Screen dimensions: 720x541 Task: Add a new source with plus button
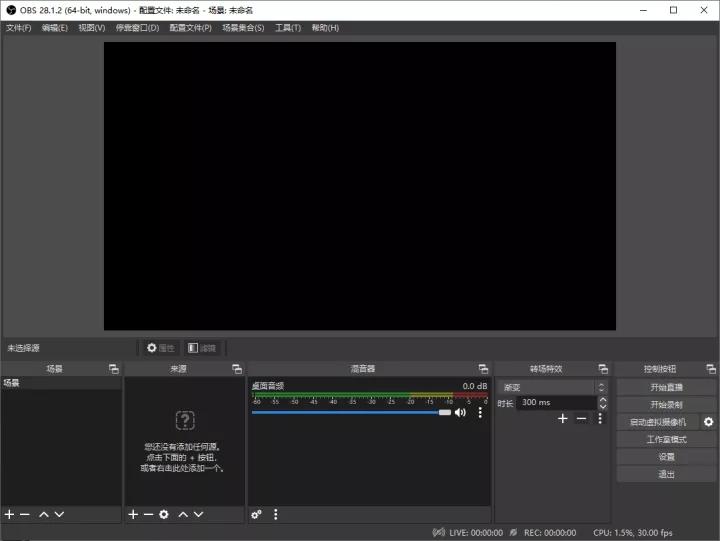133,514
